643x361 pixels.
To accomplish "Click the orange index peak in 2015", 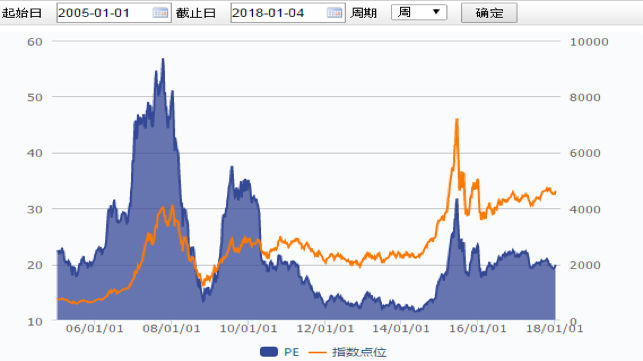I will pos(457,119).
